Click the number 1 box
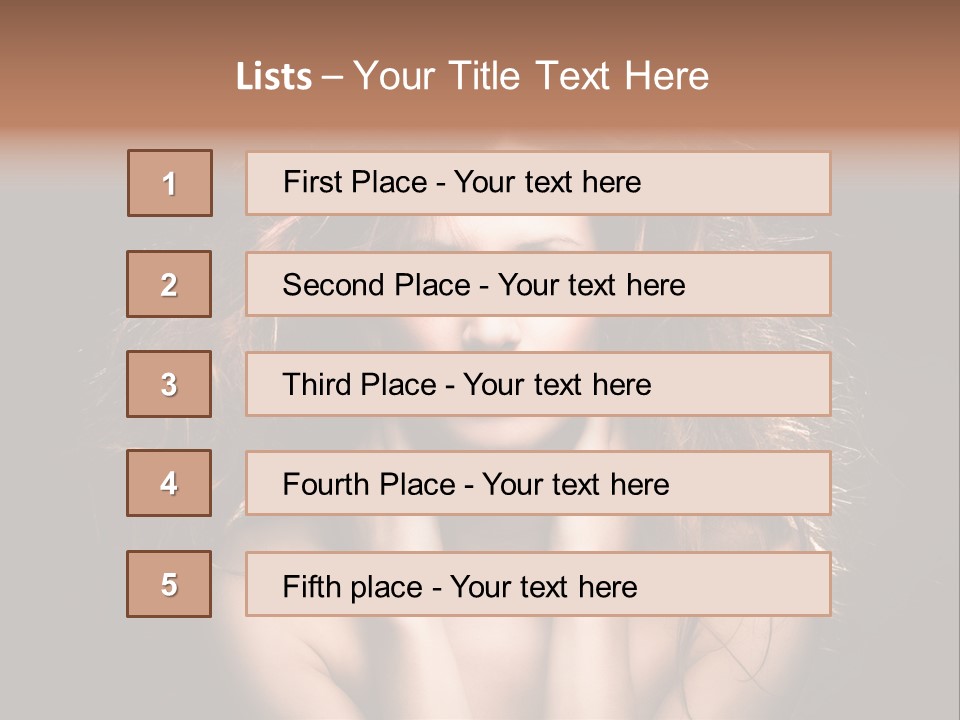Viewport: 960px width, 720px height. (x=170, y=183)
